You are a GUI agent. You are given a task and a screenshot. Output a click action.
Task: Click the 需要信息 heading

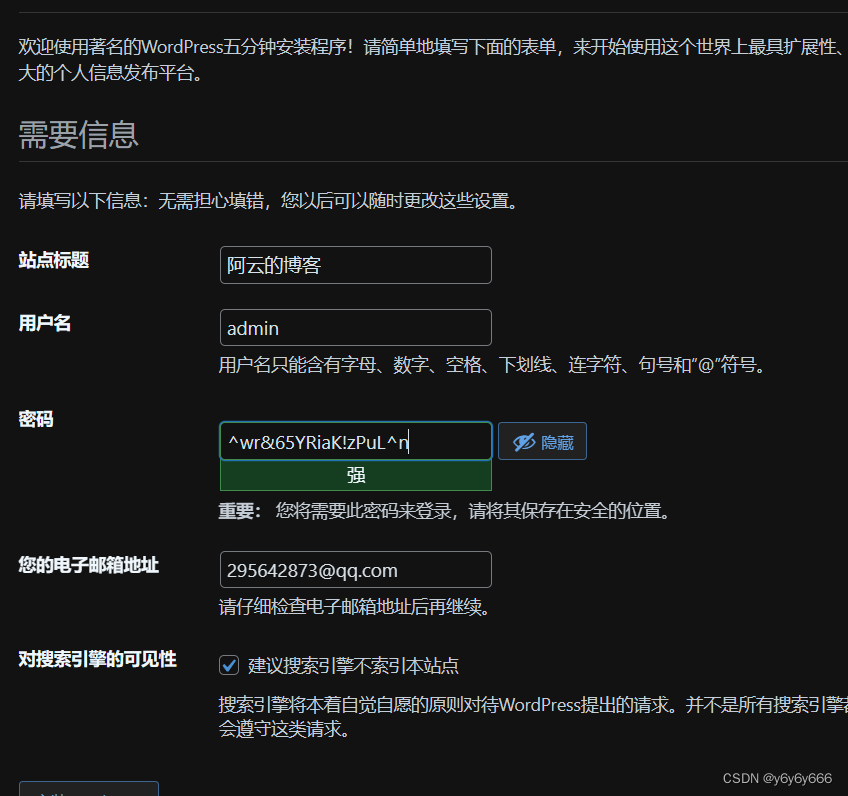click(x=78, y=135)
